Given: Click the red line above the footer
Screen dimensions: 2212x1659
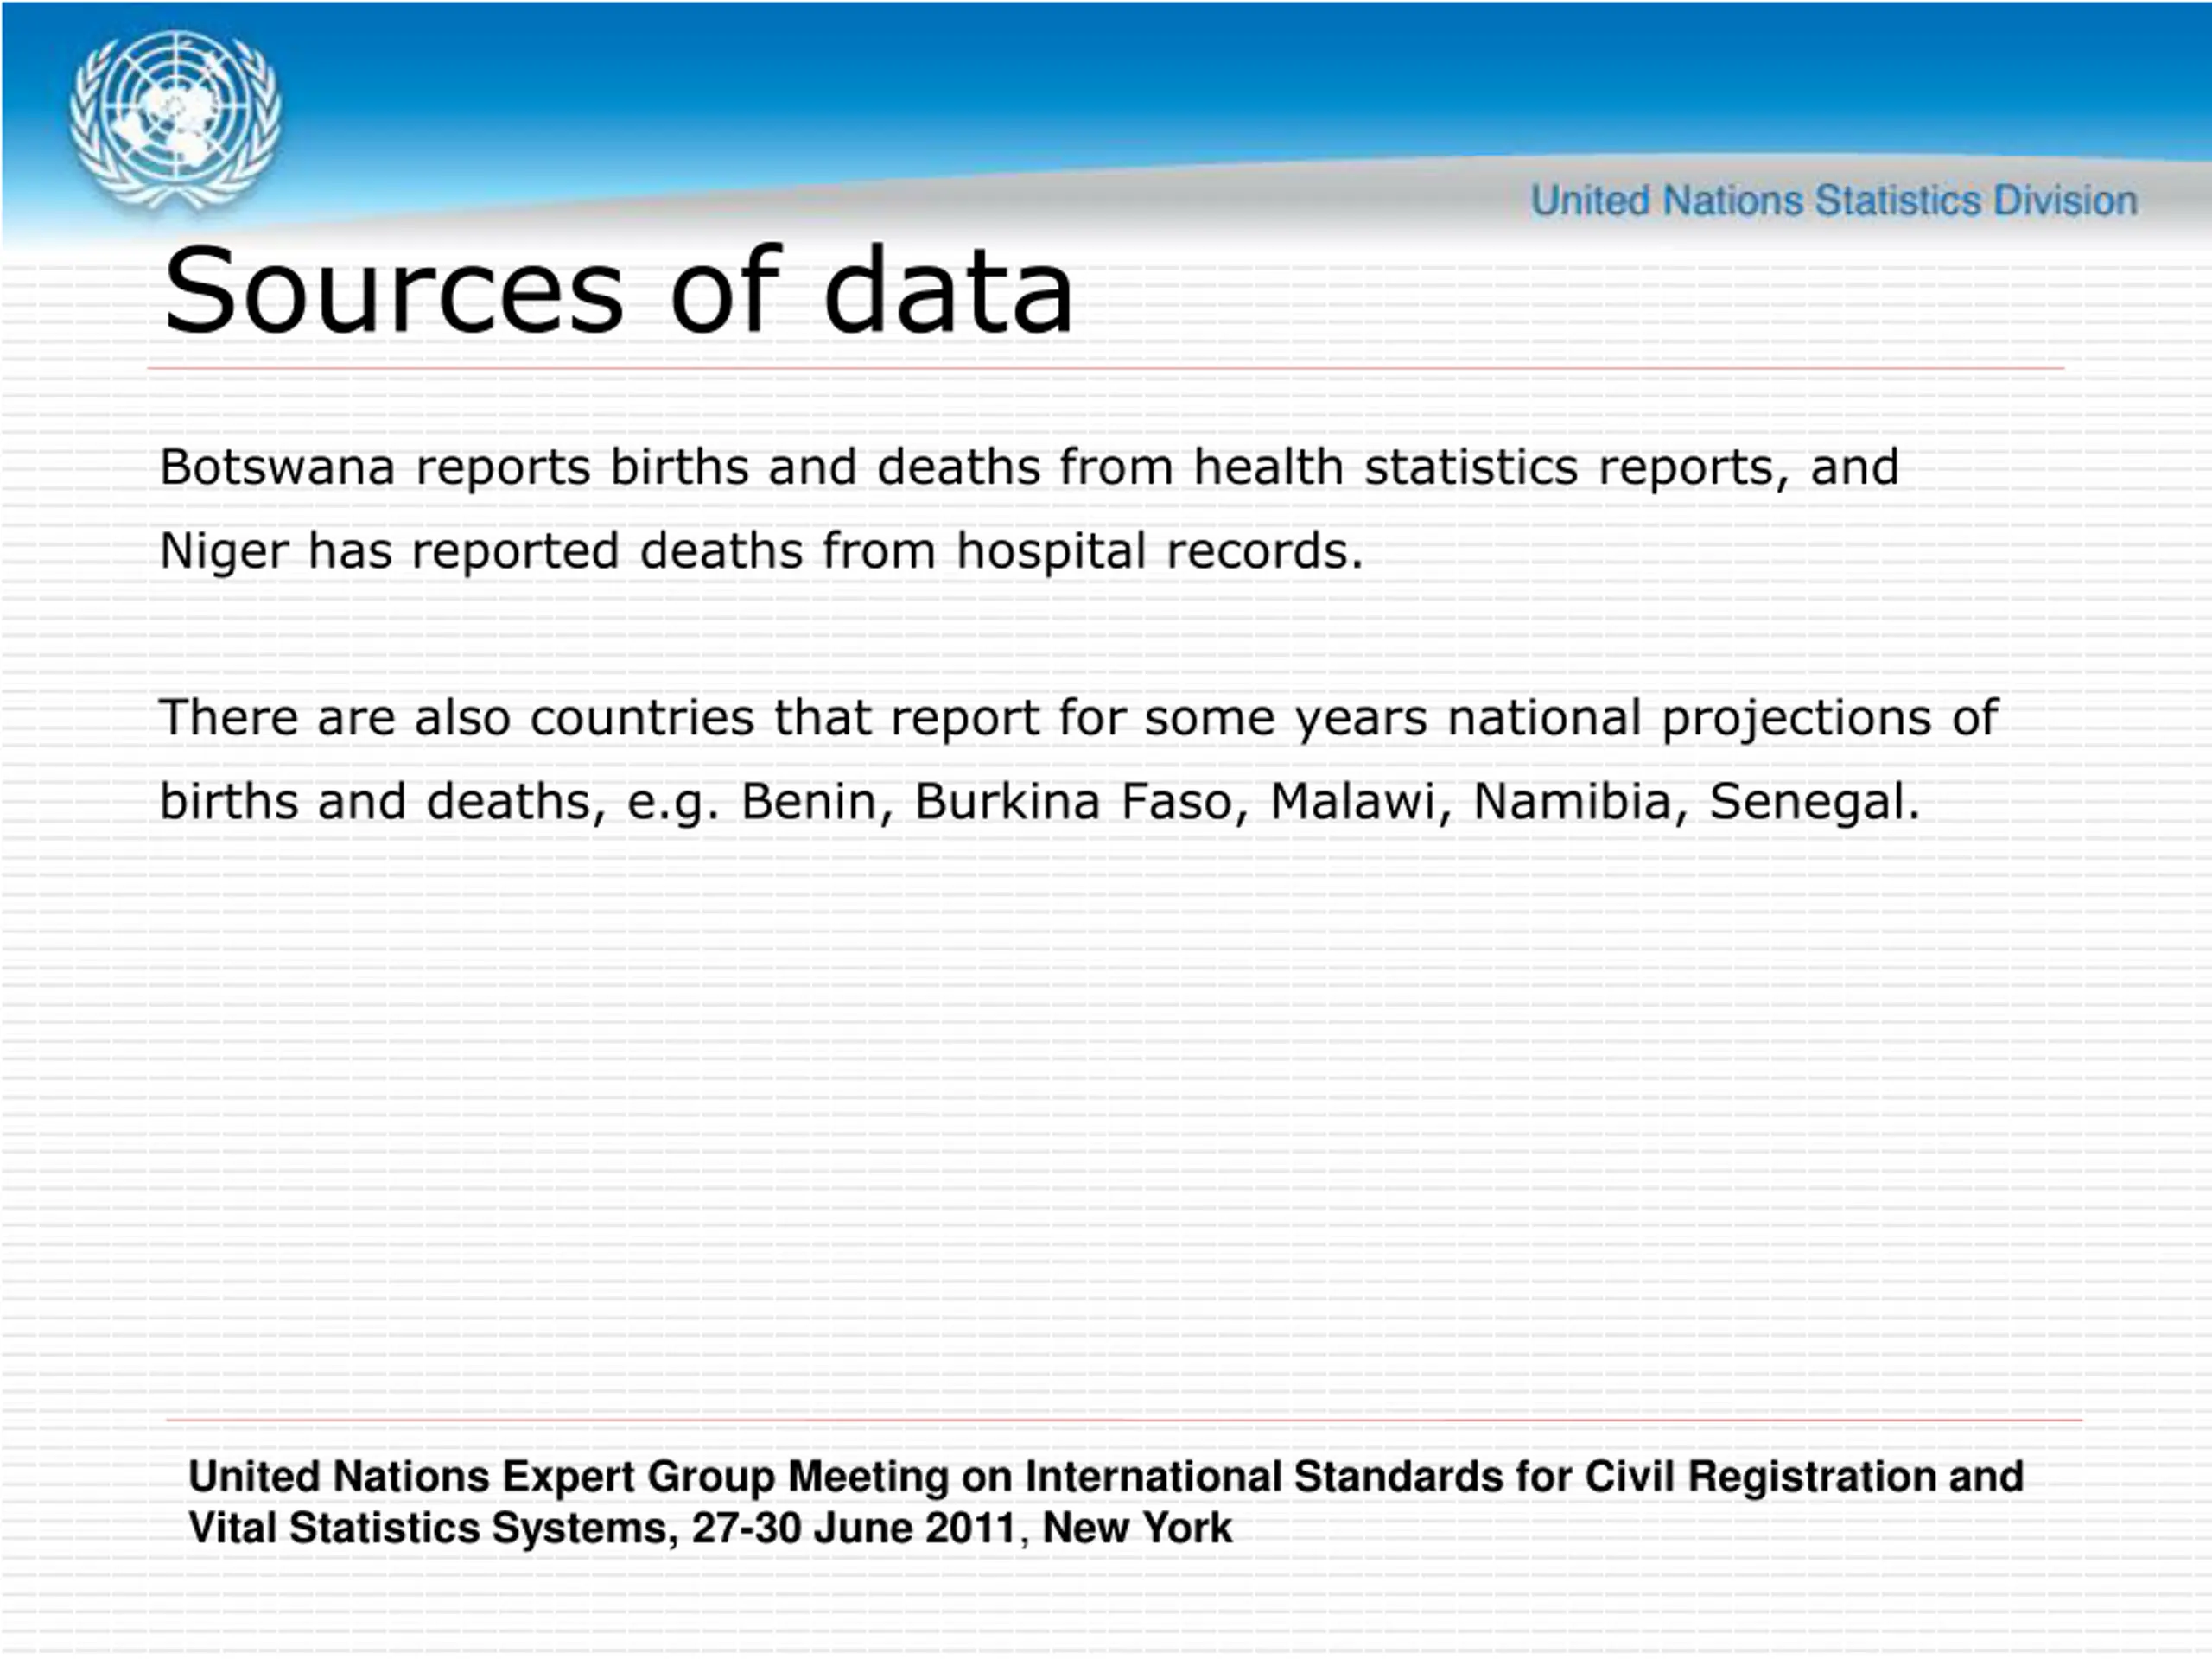Looking at the screenshot, I should [x=1124, y=1419].
